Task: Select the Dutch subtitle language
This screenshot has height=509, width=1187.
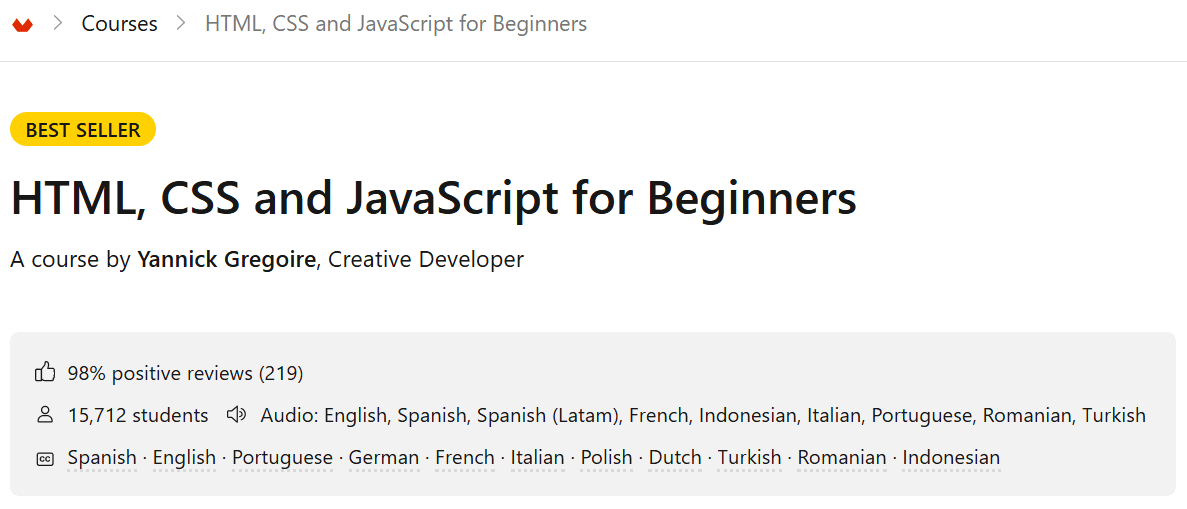Action: [675, 457]
